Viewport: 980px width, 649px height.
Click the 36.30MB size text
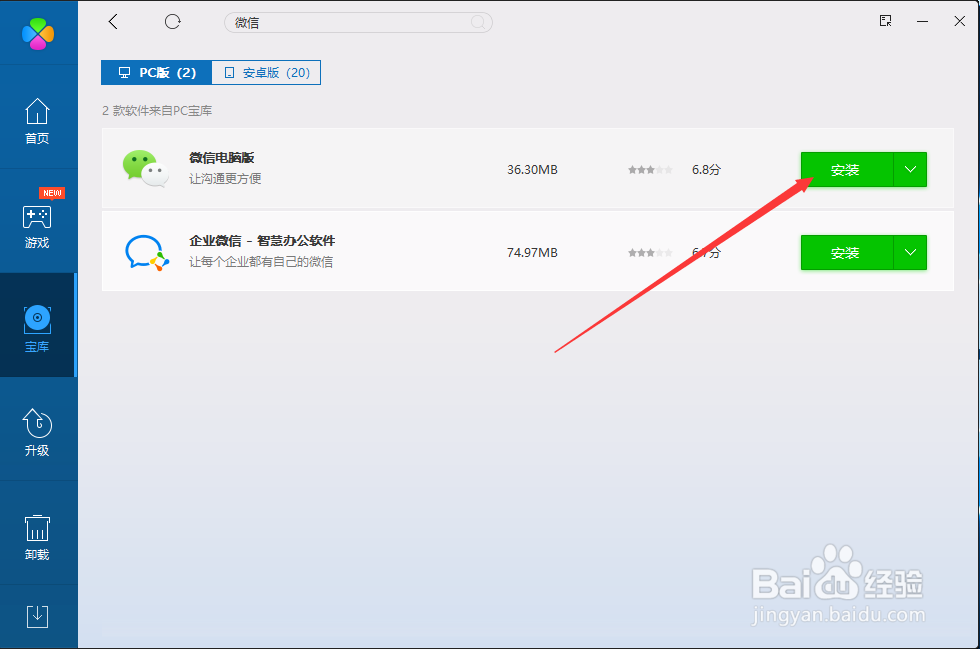[x=532, y=169]
